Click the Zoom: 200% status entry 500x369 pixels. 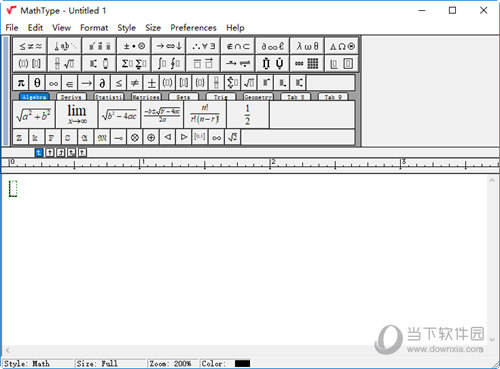click(x=170, y=364)
